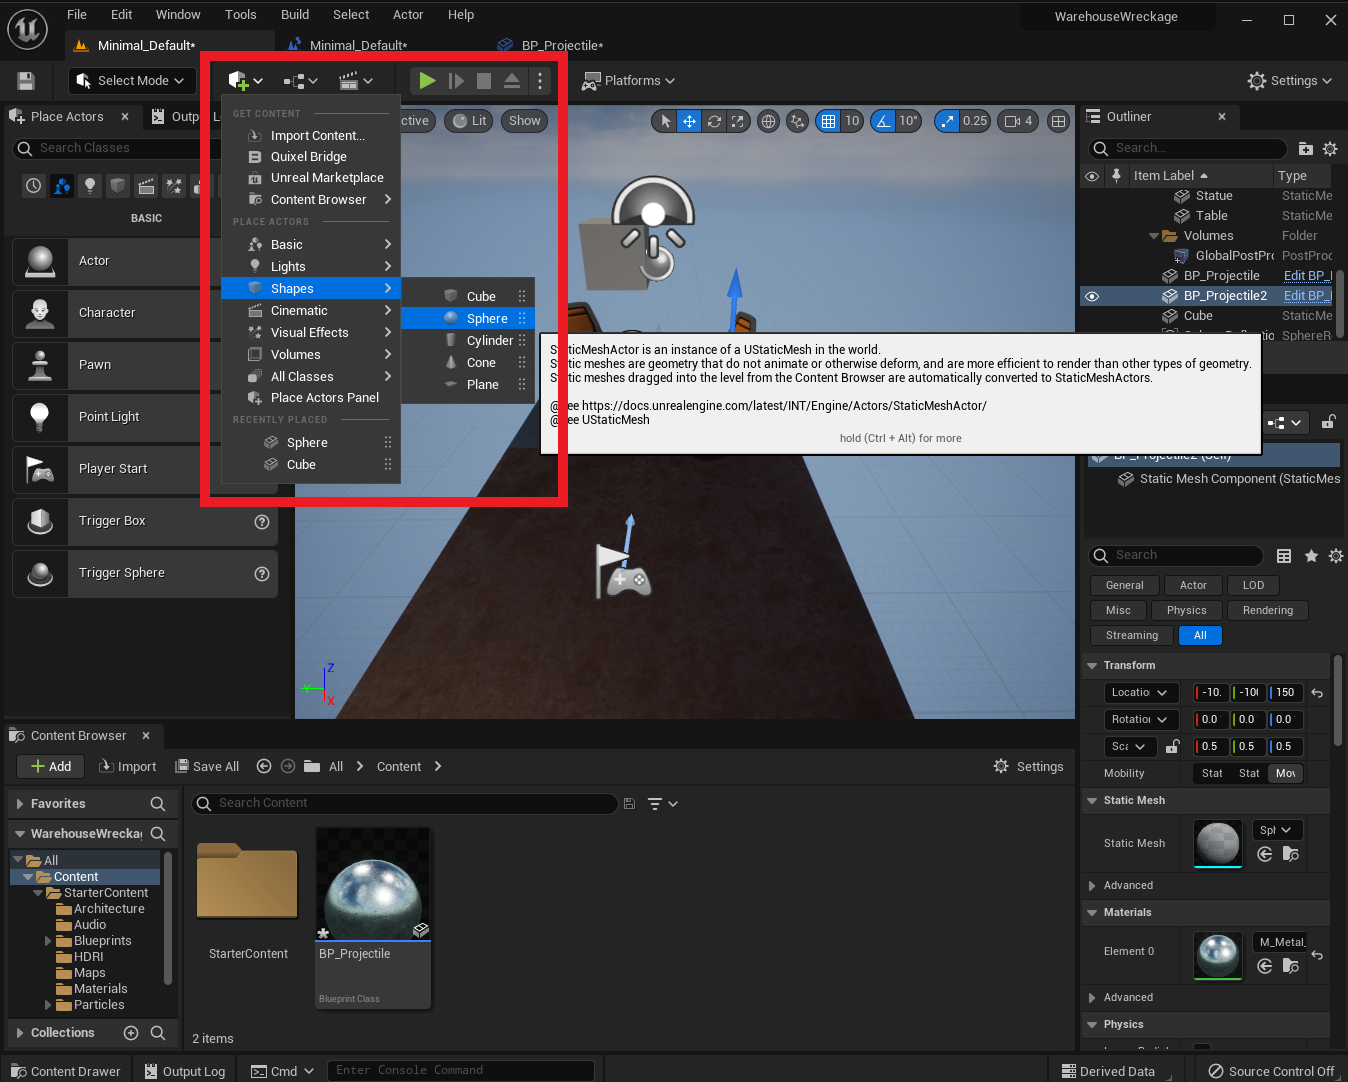Open the Content Drawer
Image resolution: width=1348 pixels, height=1082 pixels.
click(66, 1071)
